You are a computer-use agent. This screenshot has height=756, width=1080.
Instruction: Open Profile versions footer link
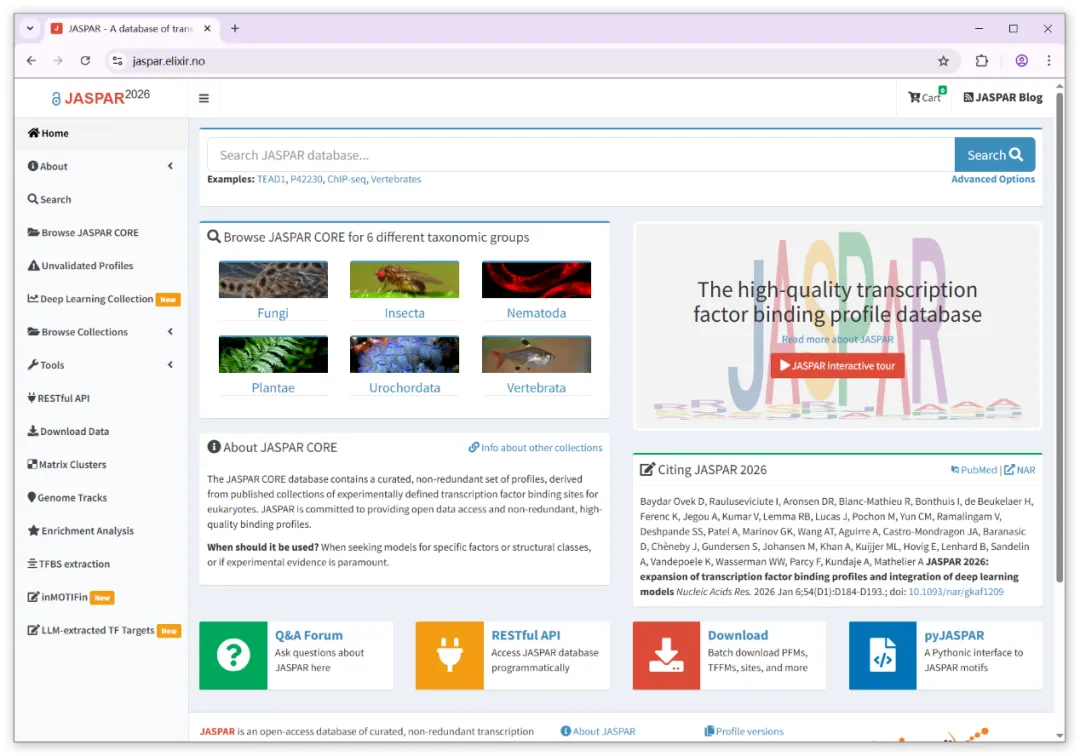[744, 731]
